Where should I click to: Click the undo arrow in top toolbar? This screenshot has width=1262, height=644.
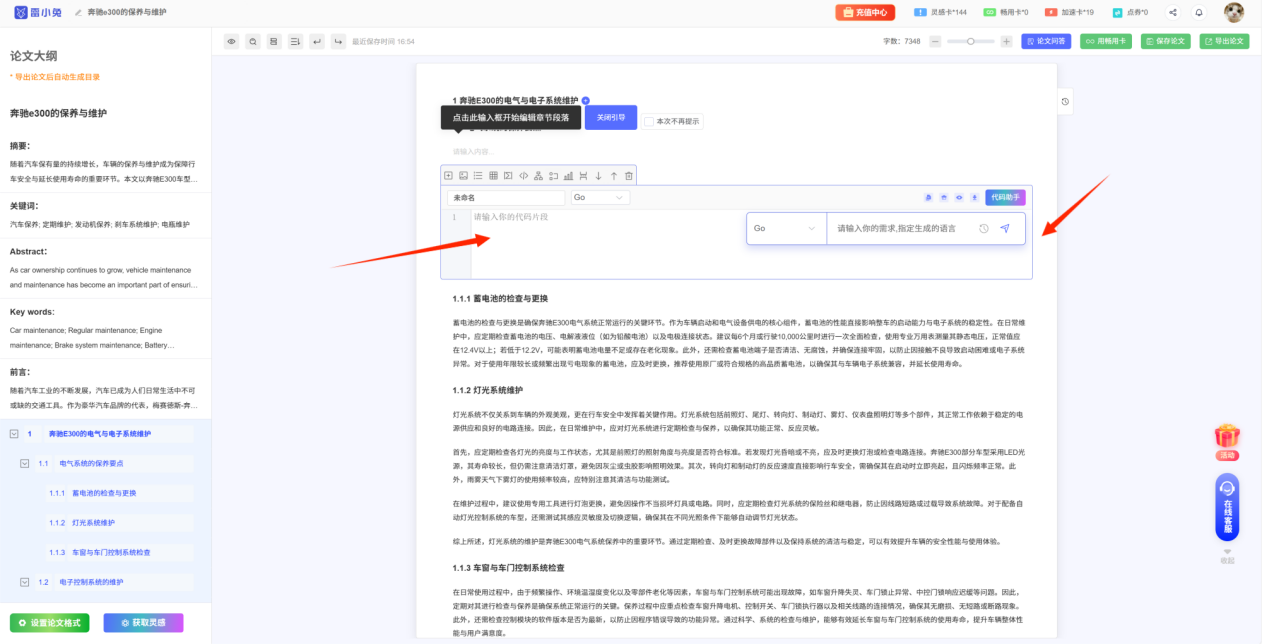click(316, 41)
